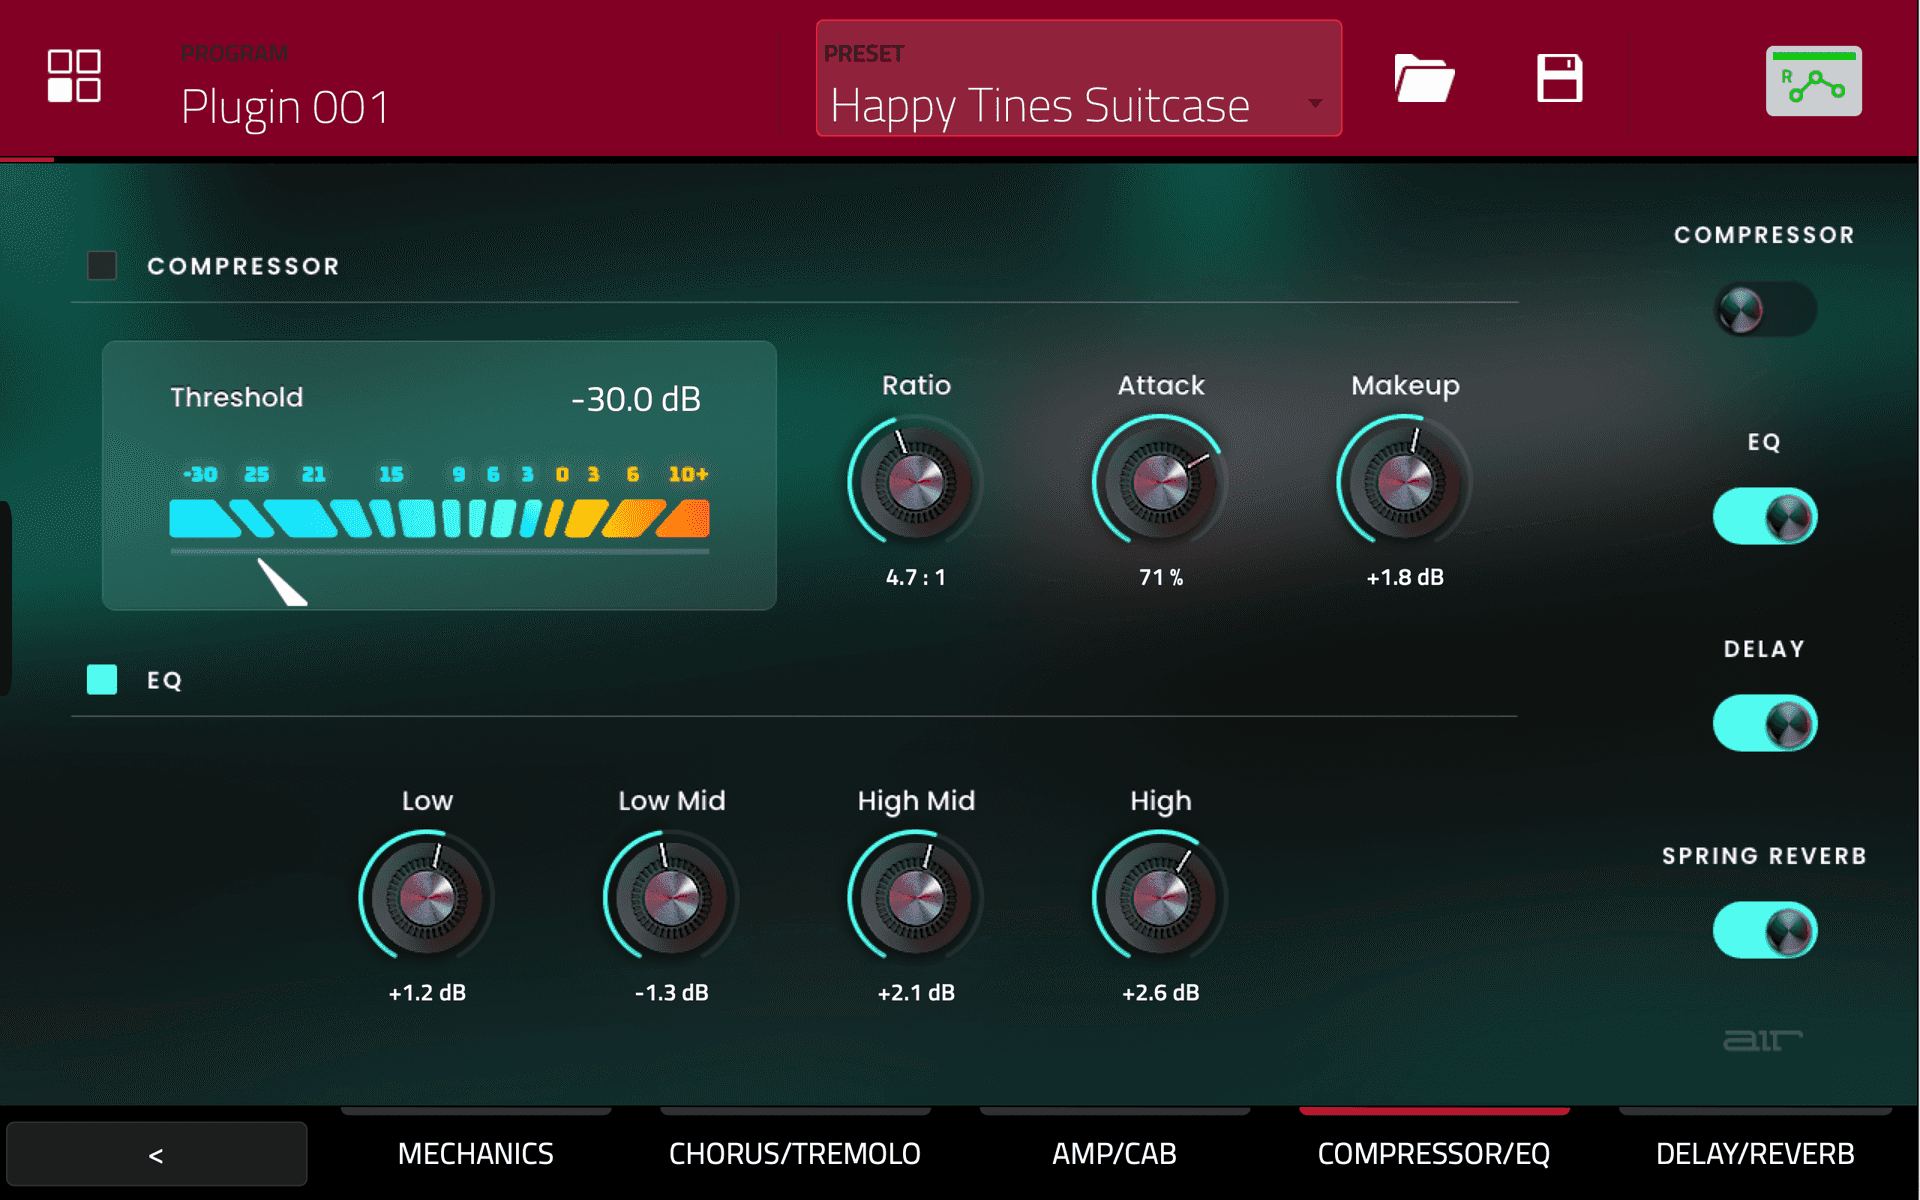Viewport: 1920px width, 1200px height.
Task: Open the DELAY/REVERB tab
Action: click(x=1754, y=1153)
